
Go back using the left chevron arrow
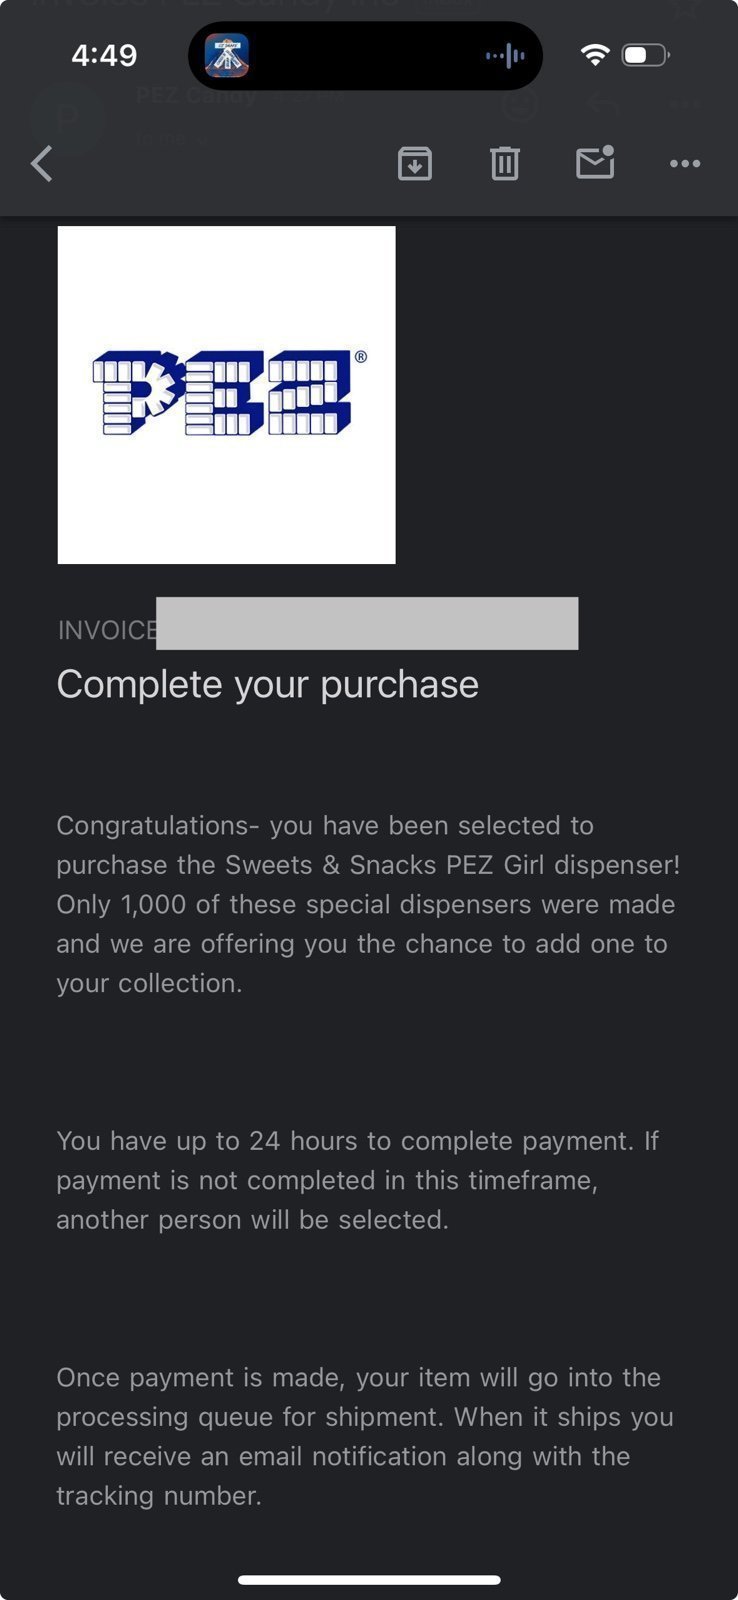[x=42, y=163]
